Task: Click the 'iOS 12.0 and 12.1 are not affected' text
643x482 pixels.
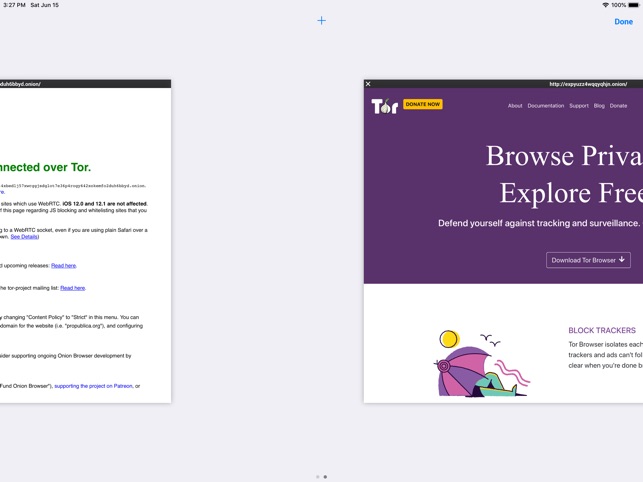Action: pos(105,203)
